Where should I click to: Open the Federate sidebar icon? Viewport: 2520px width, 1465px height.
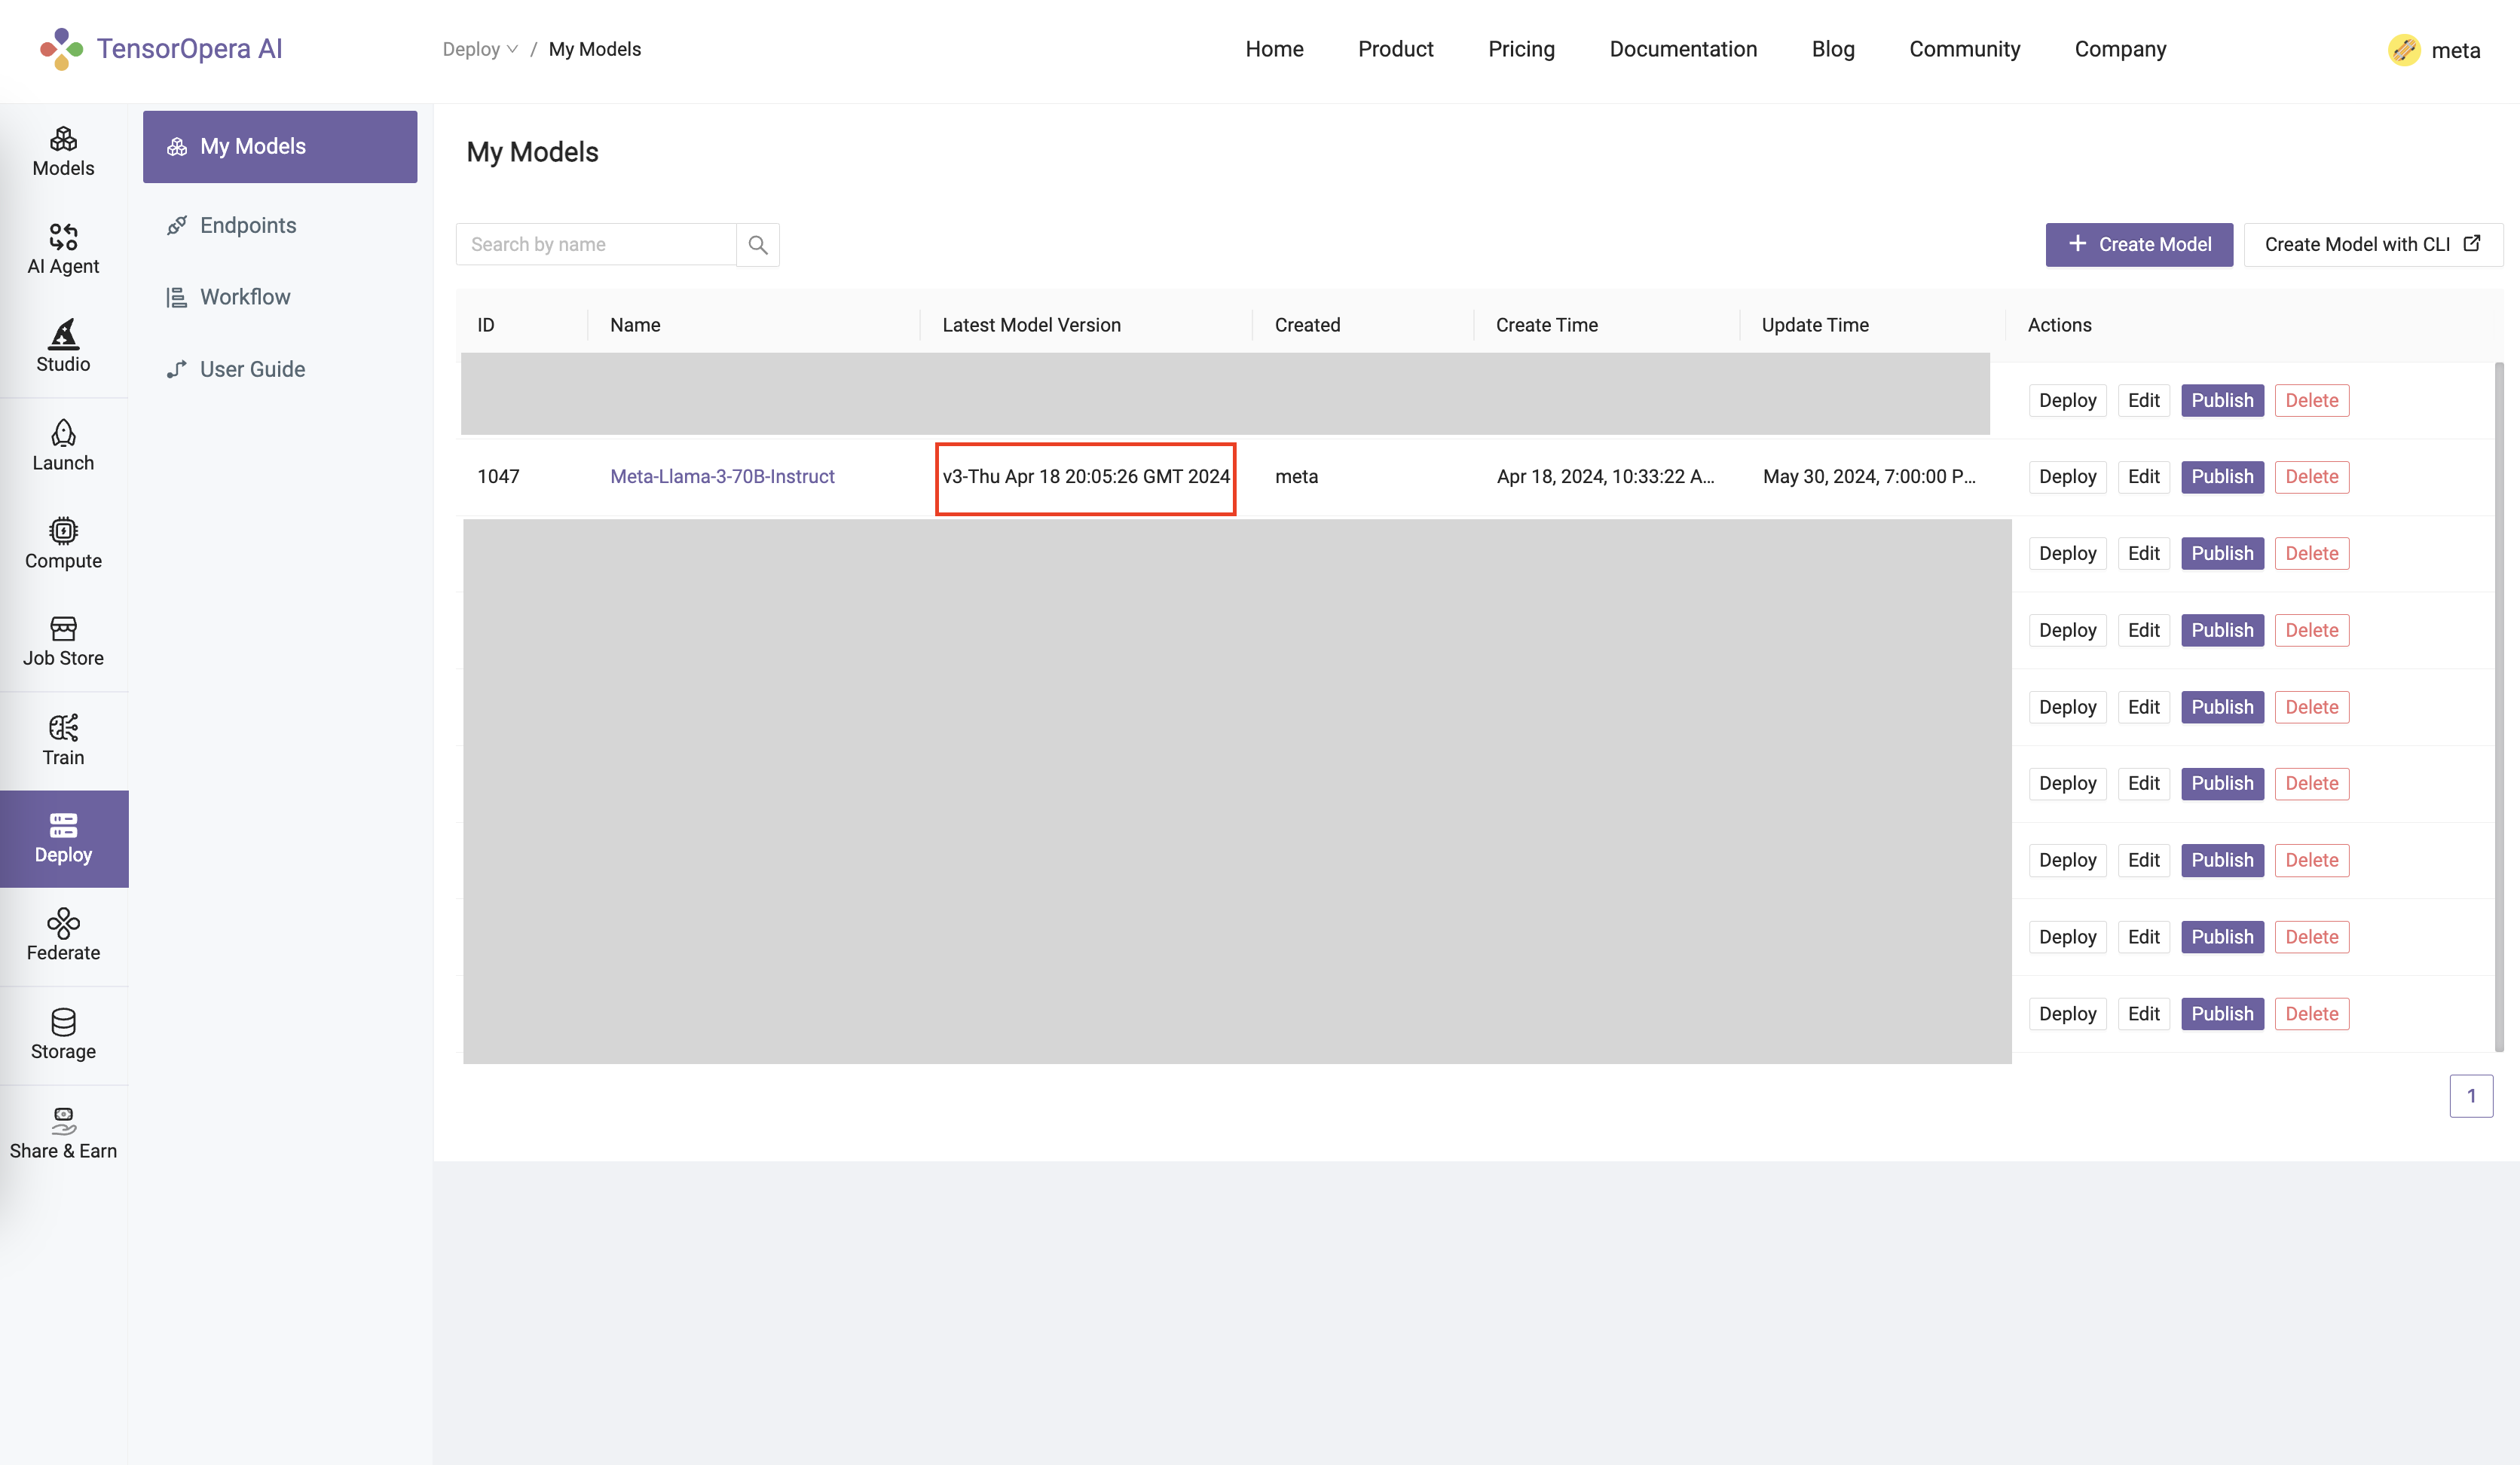63,923
